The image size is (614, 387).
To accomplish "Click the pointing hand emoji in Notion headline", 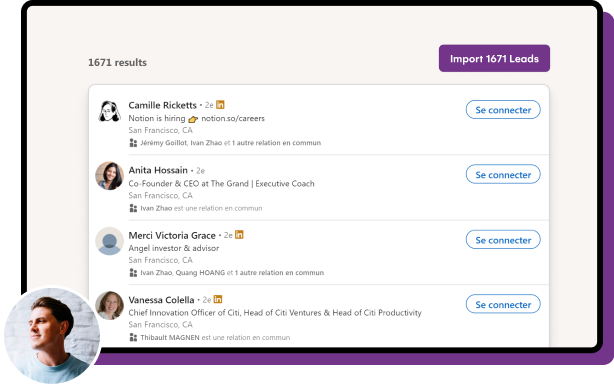I will (x=193, y=119).
